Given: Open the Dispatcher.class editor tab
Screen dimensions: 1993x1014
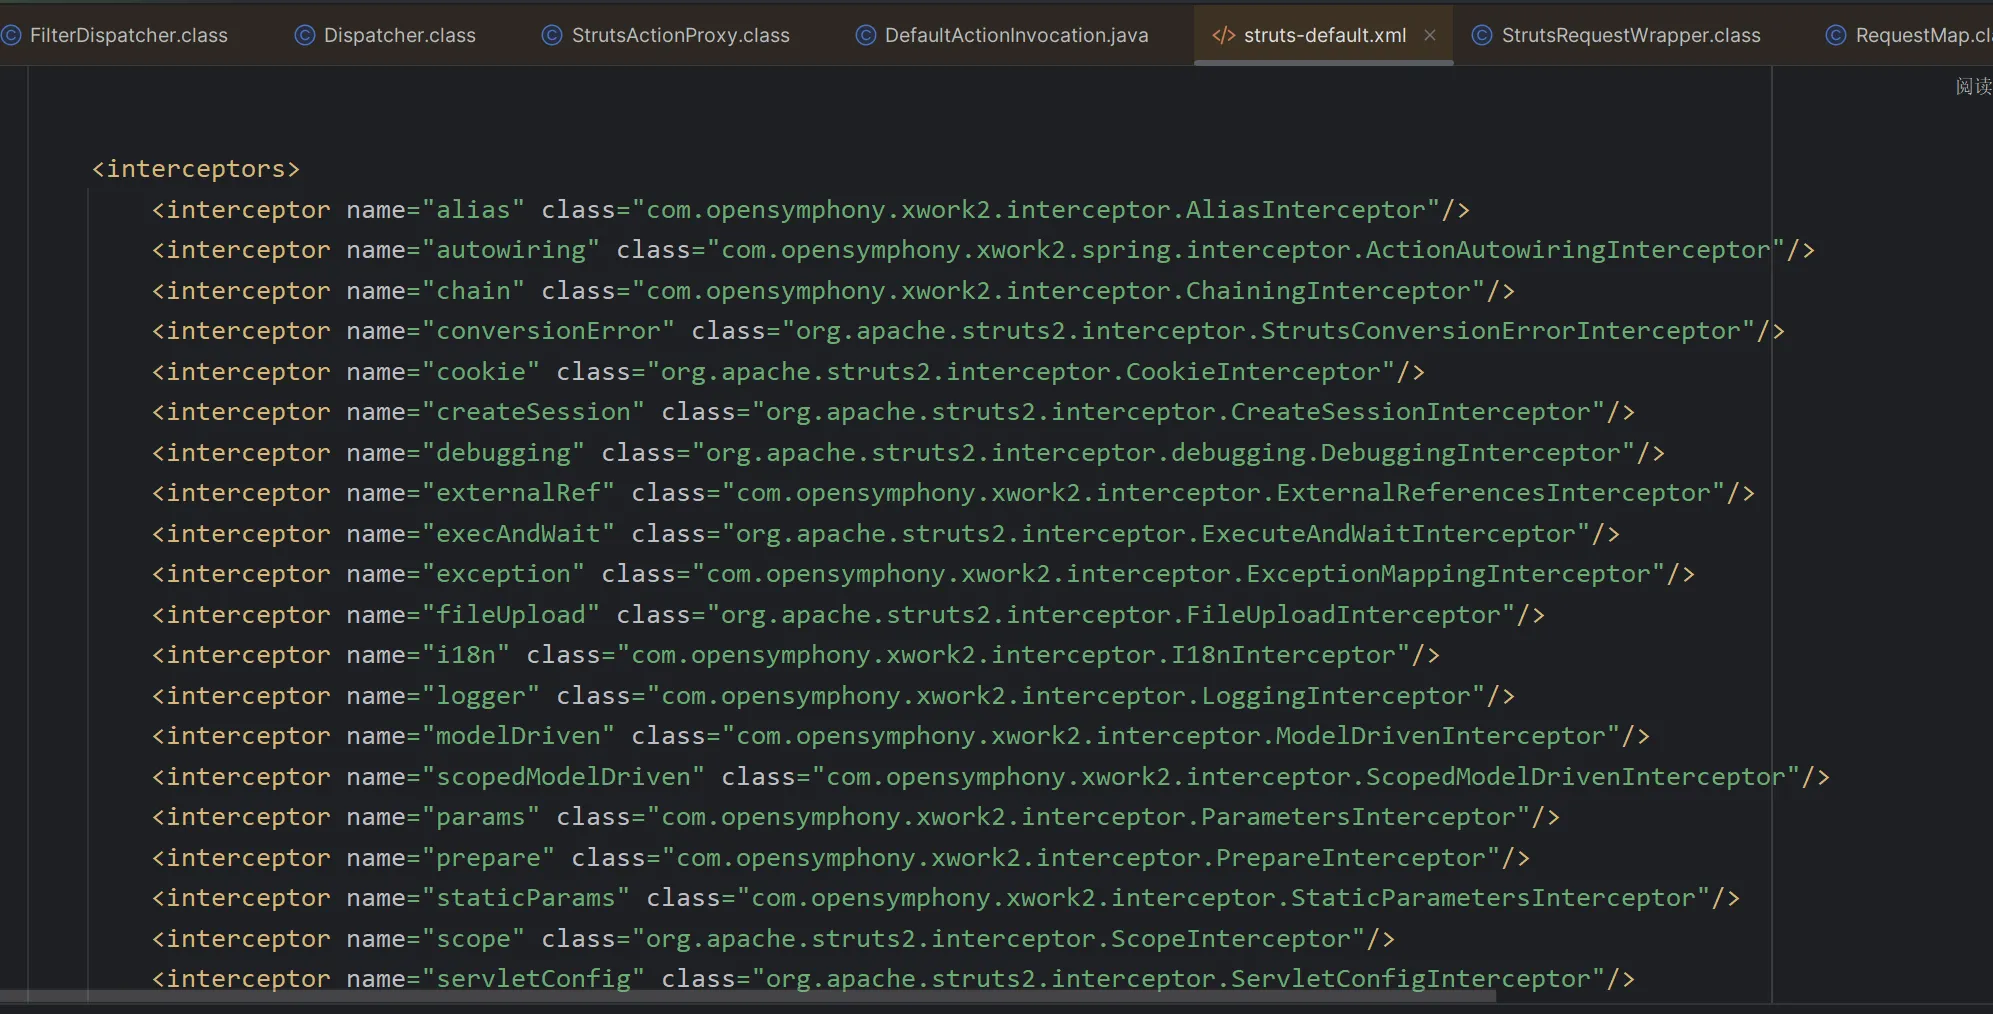Looking at the screenshot, I should (x=386, y=35).
